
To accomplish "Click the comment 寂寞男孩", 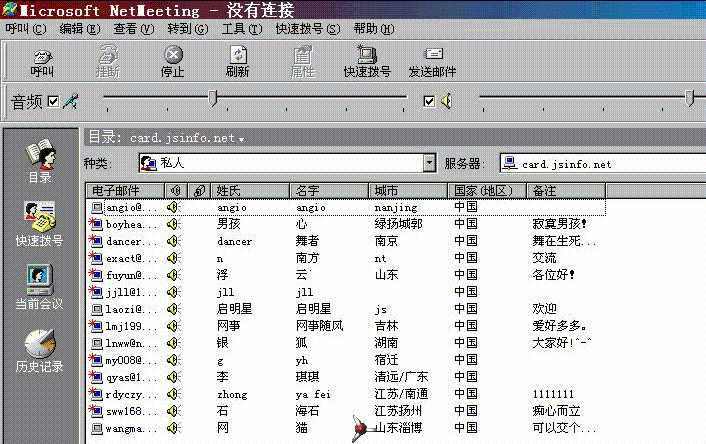I will click(x=560, y=224).
